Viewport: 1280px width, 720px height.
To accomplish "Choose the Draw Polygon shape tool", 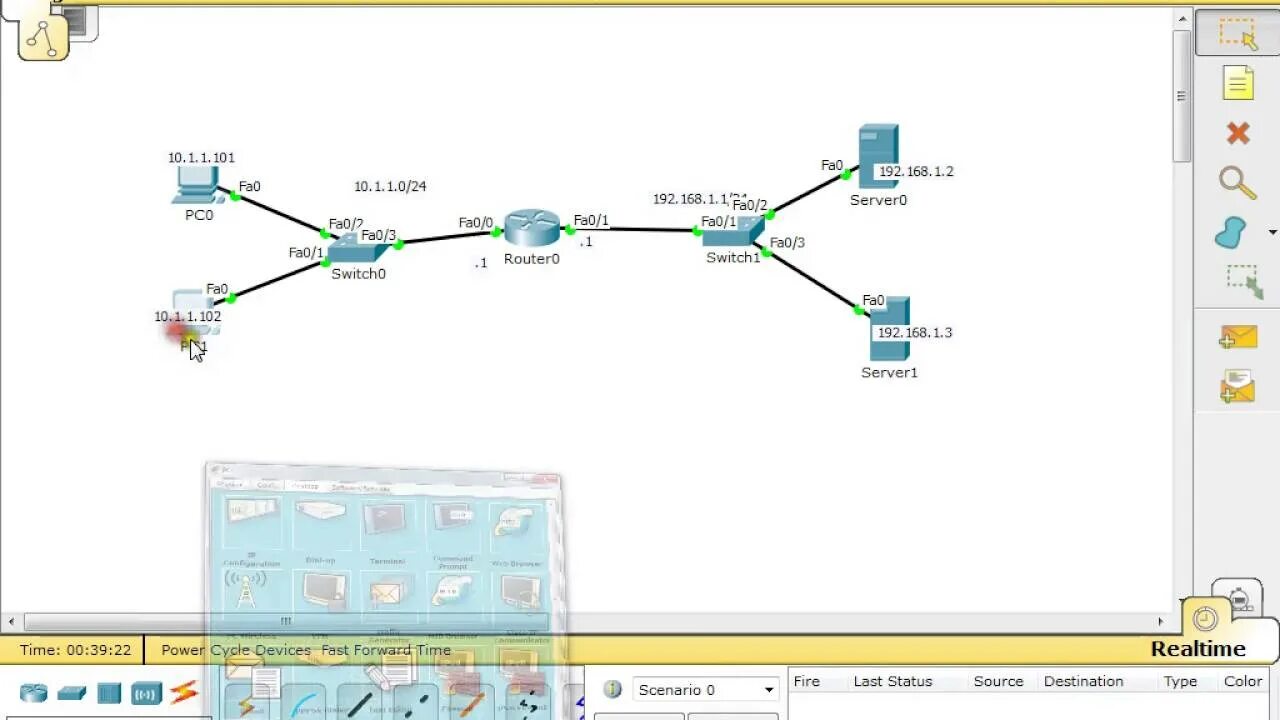I will click(1232, 232).
